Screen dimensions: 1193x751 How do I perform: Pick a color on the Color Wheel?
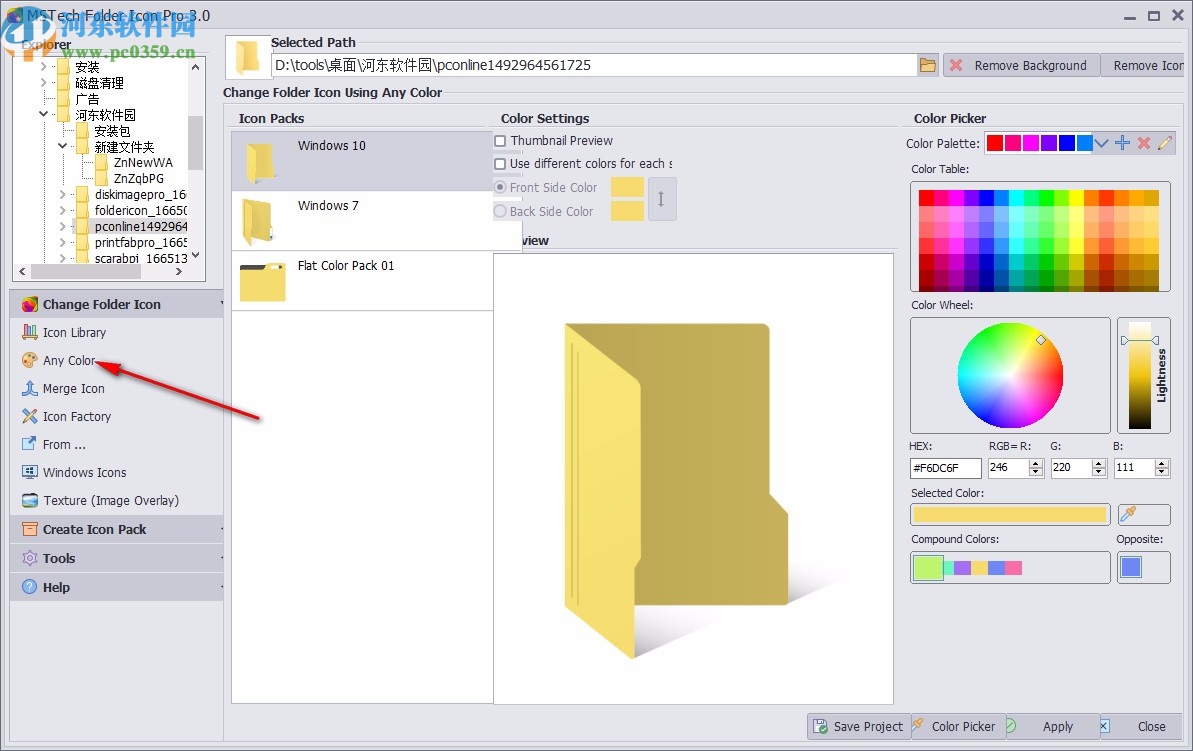[x=1010, y=375]
